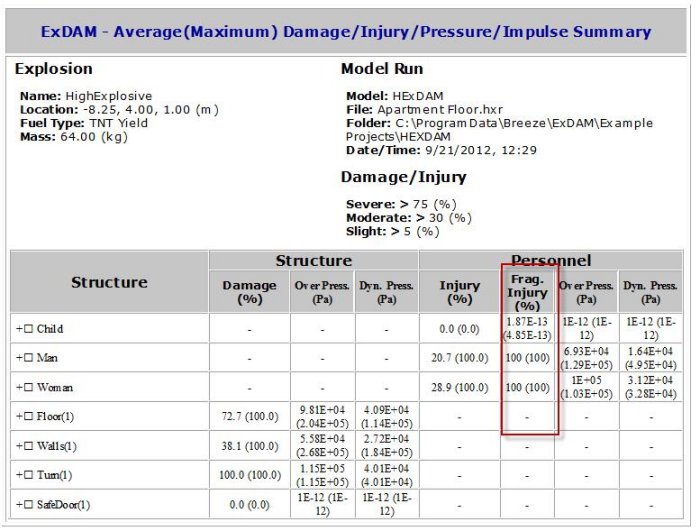This screenshot has height=531, width=700.
Task: Click Woman injury value 28.9 (100.0)
Action: tap(460, 387)
